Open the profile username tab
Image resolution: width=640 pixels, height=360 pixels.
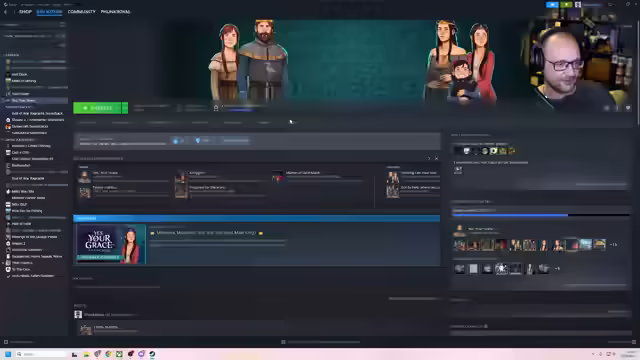(116, 12)
